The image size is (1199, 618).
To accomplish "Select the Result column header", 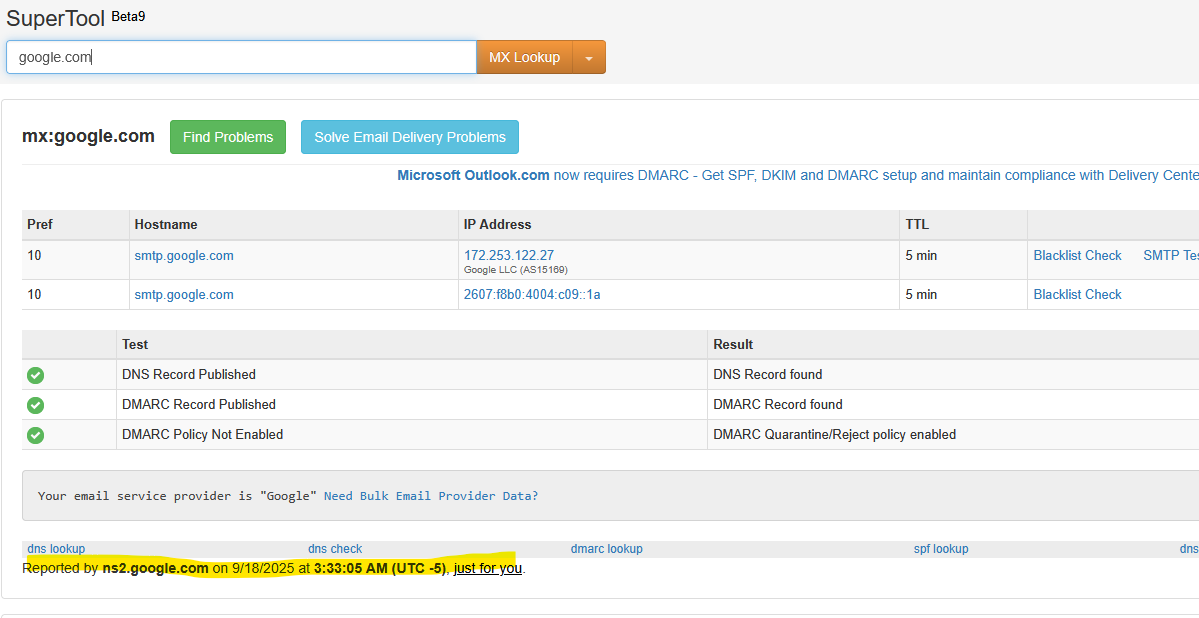I will 733,345.
